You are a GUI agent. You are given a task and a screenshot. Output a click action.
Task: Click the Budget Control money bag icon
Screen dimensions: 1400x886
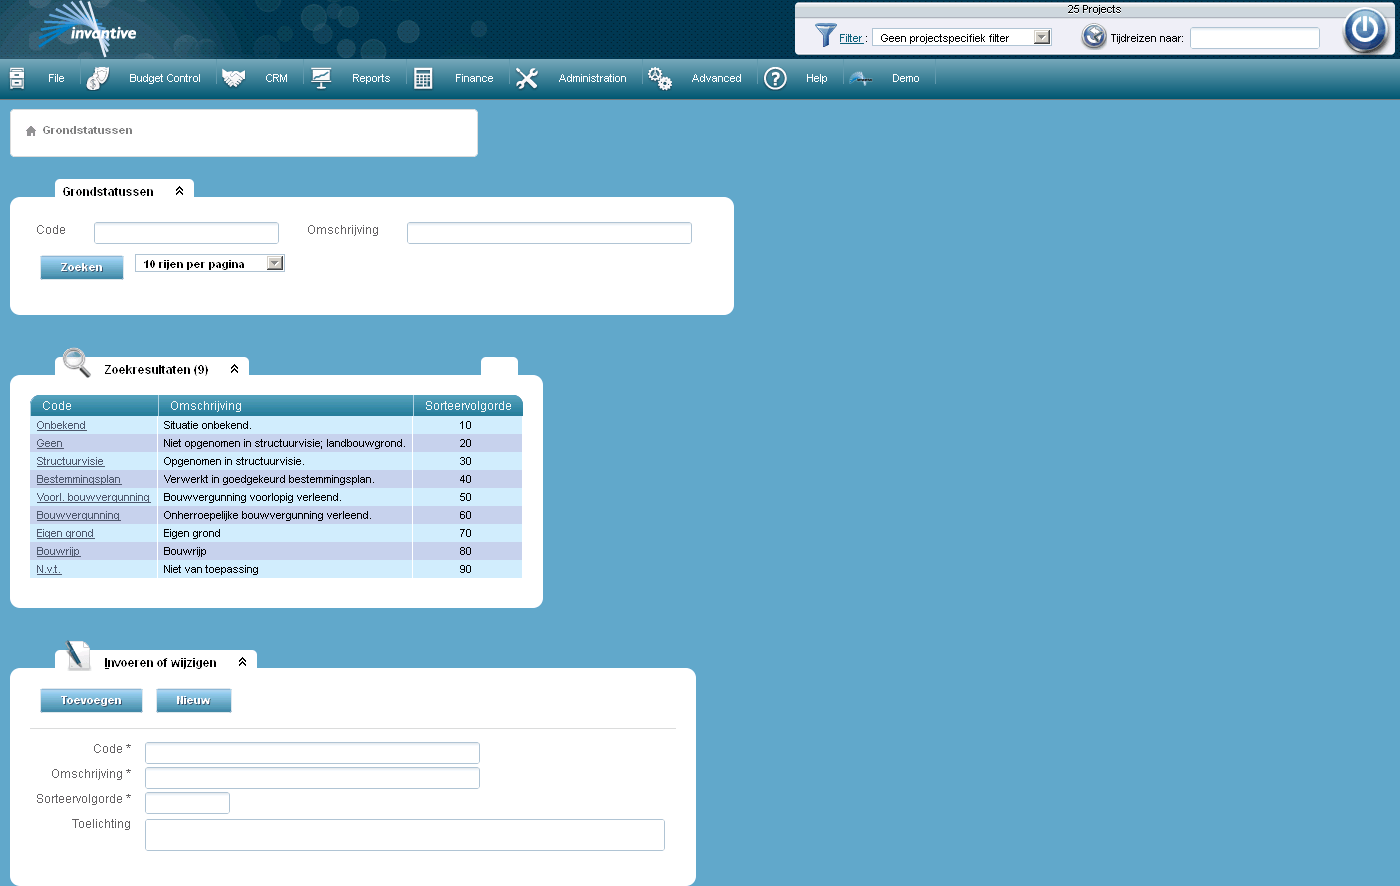coord(97,78)
